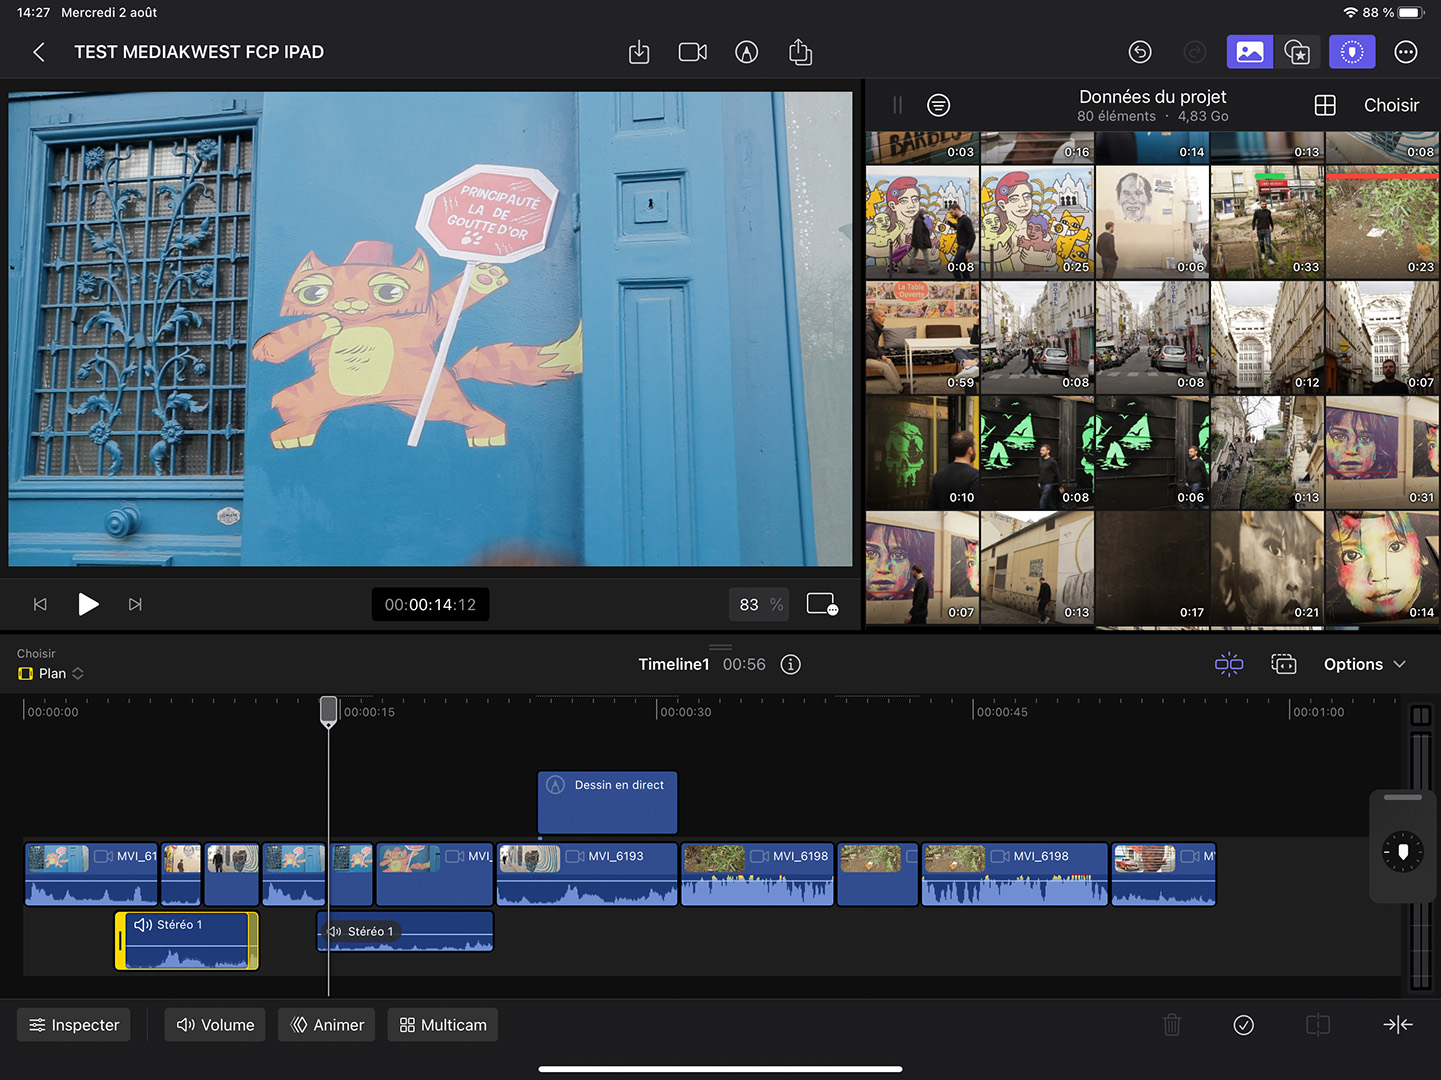Image resolution: width=1441 pixels, height=1080 pixels.
Task: Open the Inspecter tab
Action: [x=74, y=1024]
